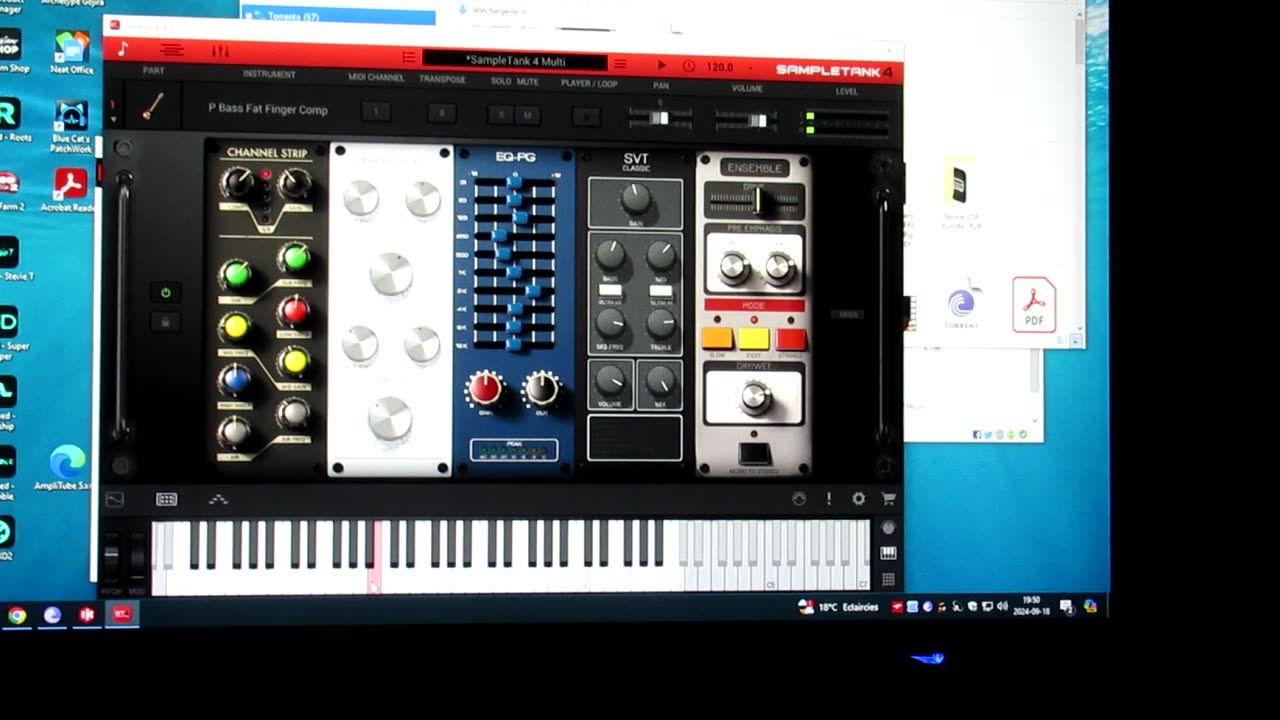Open the layers pyramid view icon
The width and height of the screenshot is (1280, 720).
pos(218,499)
